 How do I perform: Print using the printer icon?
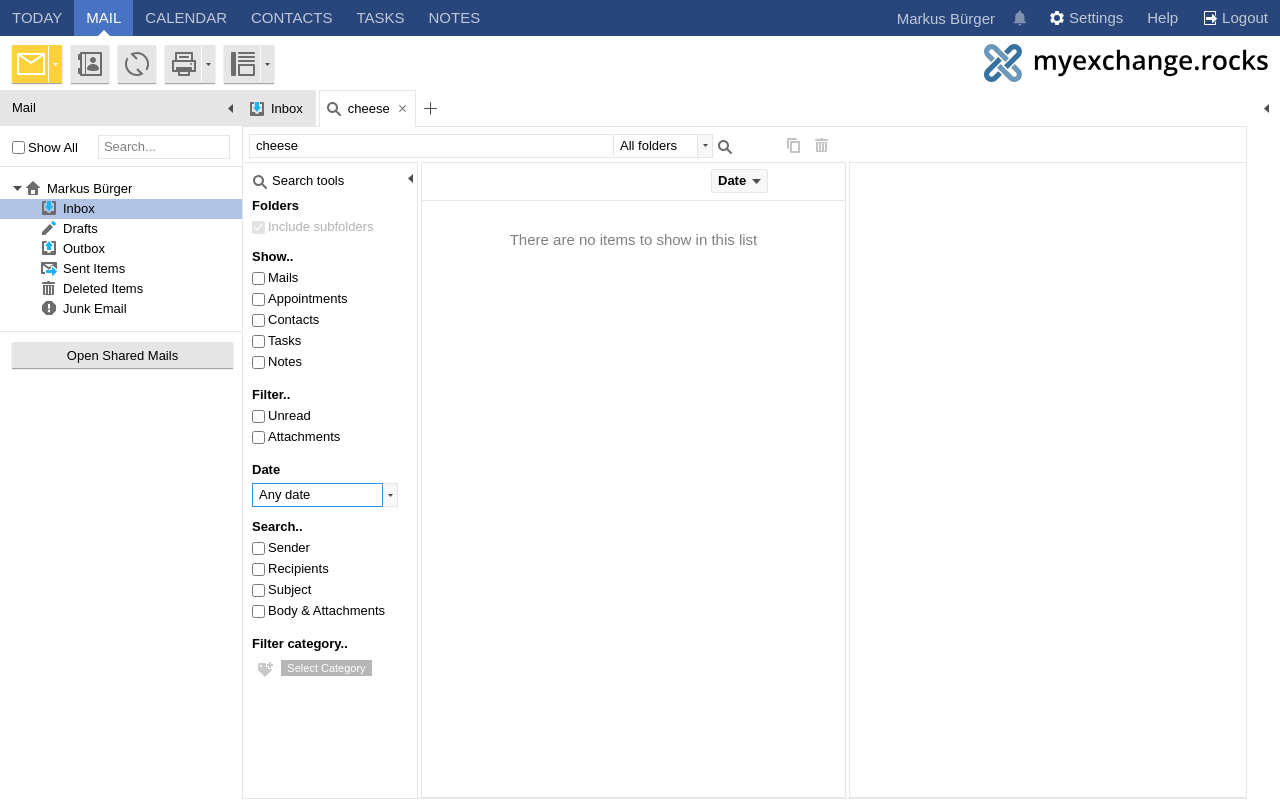pyautogui.click(x=183, y=64)
